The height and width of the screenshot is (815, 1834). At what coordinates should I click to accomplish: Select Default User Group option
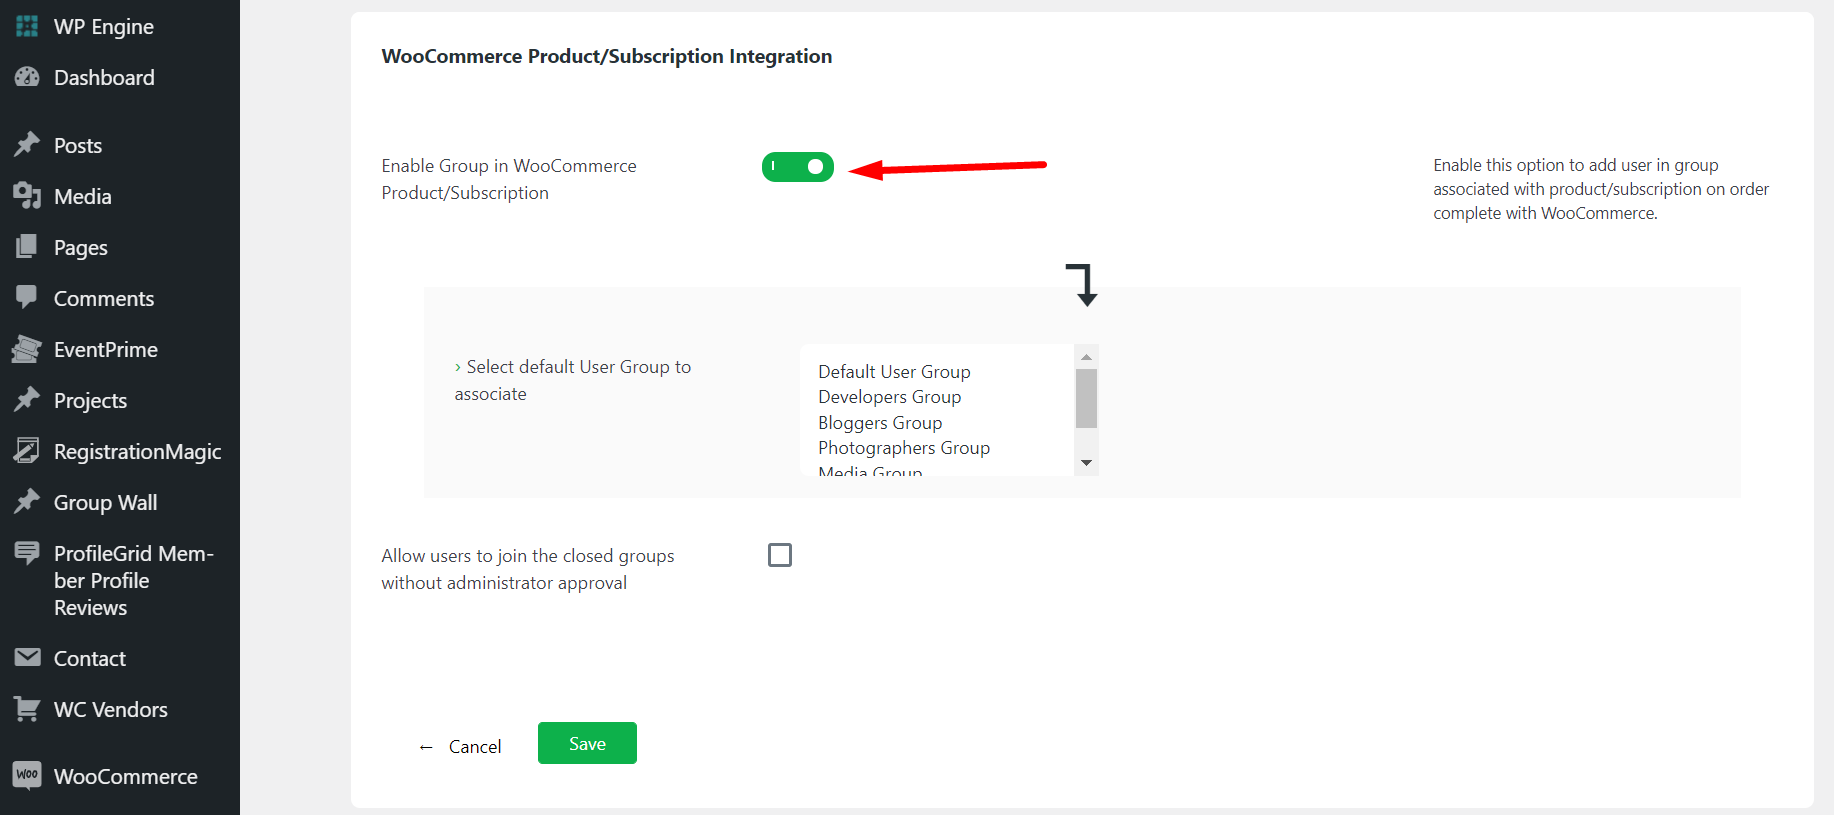coord(894,371)
